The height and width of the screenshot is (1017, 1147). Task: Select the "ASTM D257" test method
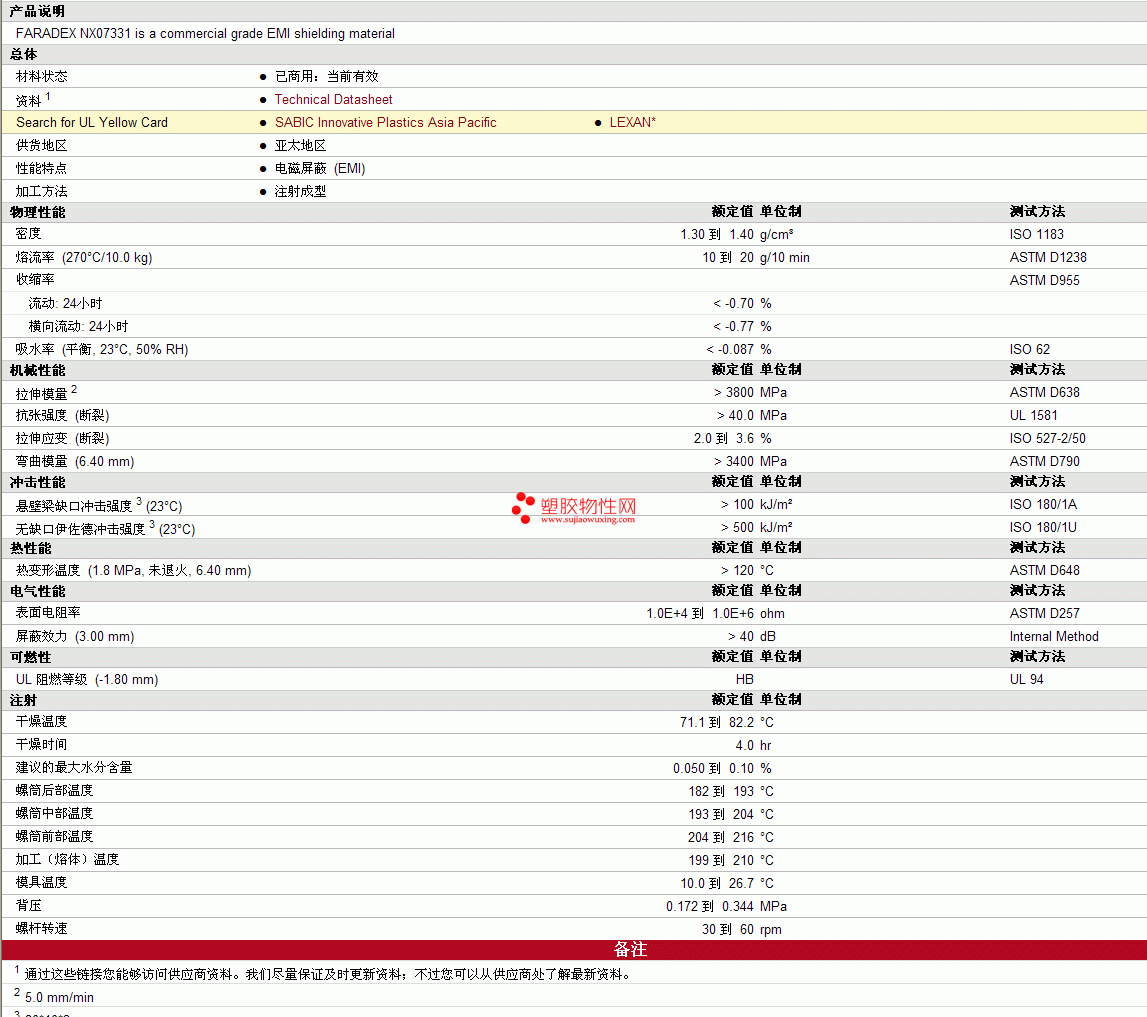pyautogui.click(x=1045, y=613)
